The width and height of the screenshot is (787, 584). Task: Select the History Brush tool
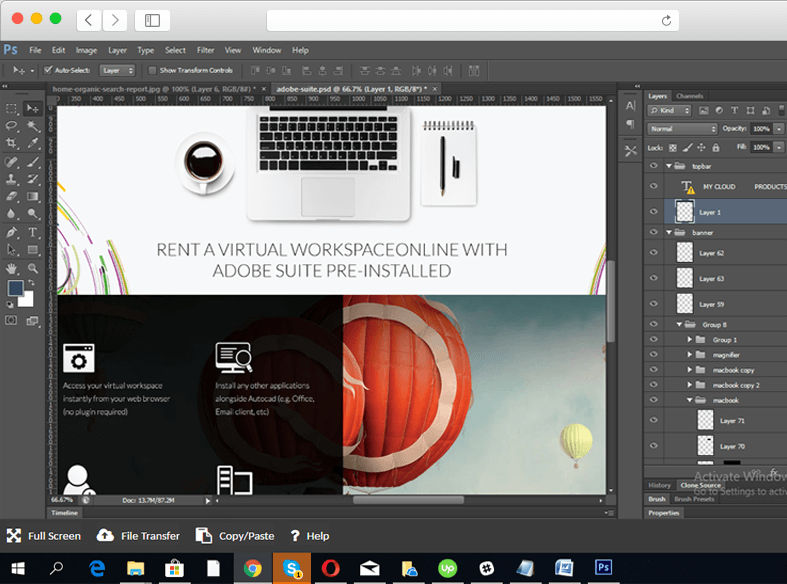[33, 179]
